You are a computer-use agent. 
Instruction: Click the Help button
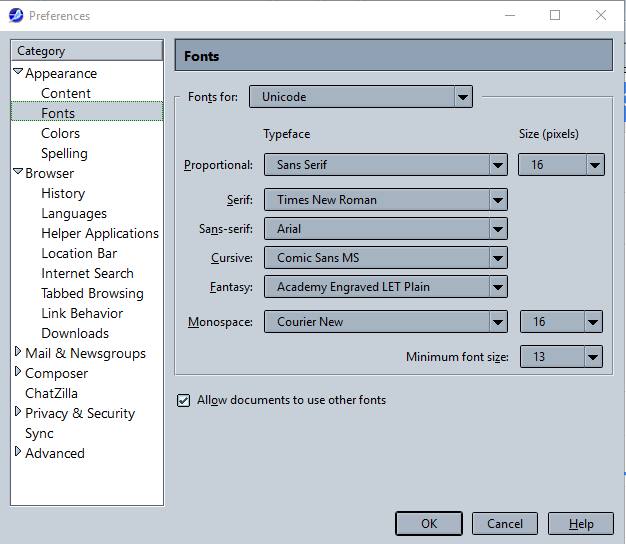581,523
